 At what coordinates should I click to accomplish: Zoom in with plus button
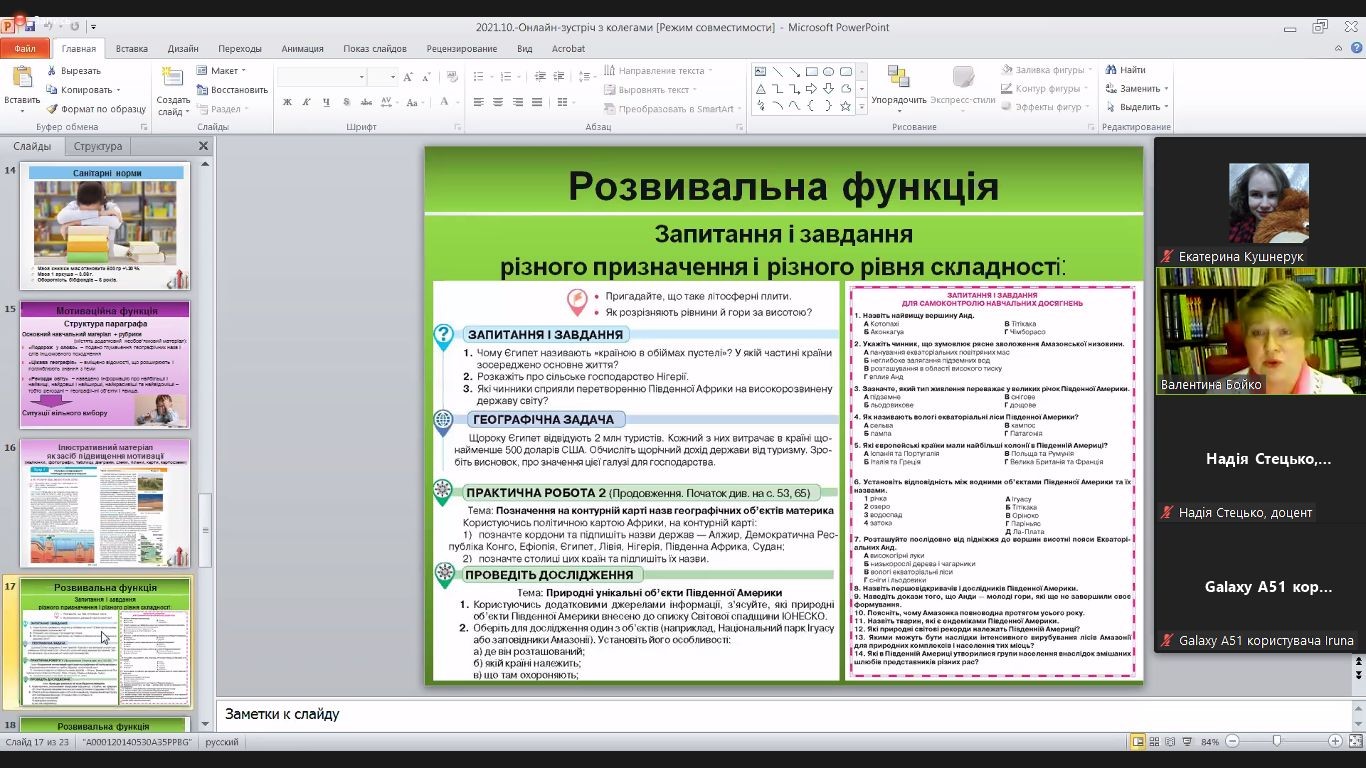[1335, 741]
